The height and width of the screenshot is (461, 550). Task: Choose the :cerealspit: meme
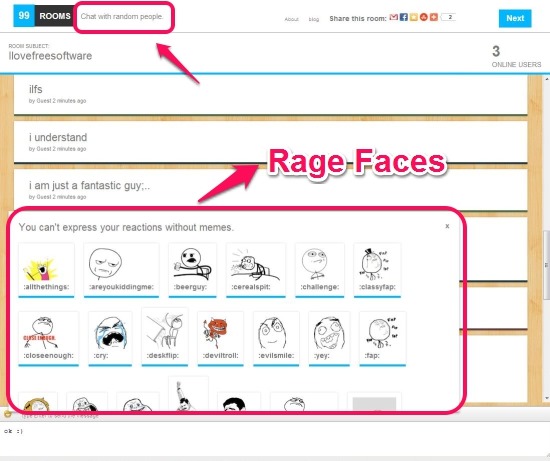[x=256, y=270]
